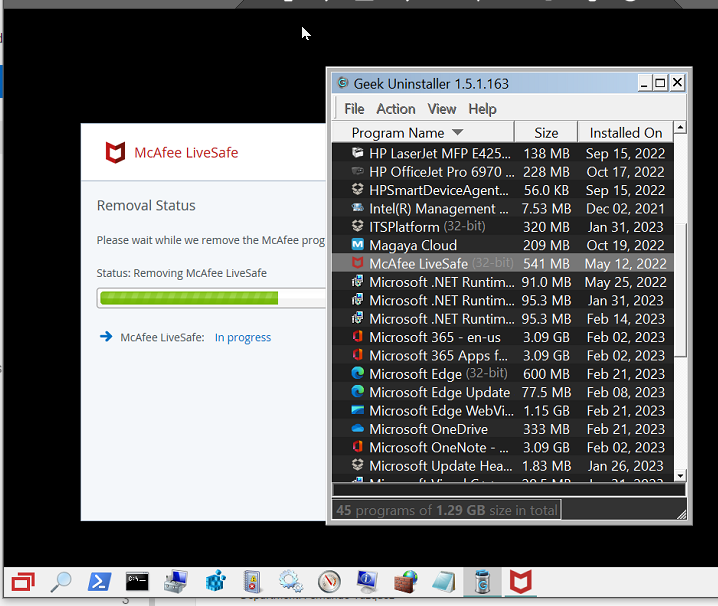Viewport: 718px width, 606px height.
Task: Open the toolbox computer icon in taskbar
Action: tap(176, 582)
